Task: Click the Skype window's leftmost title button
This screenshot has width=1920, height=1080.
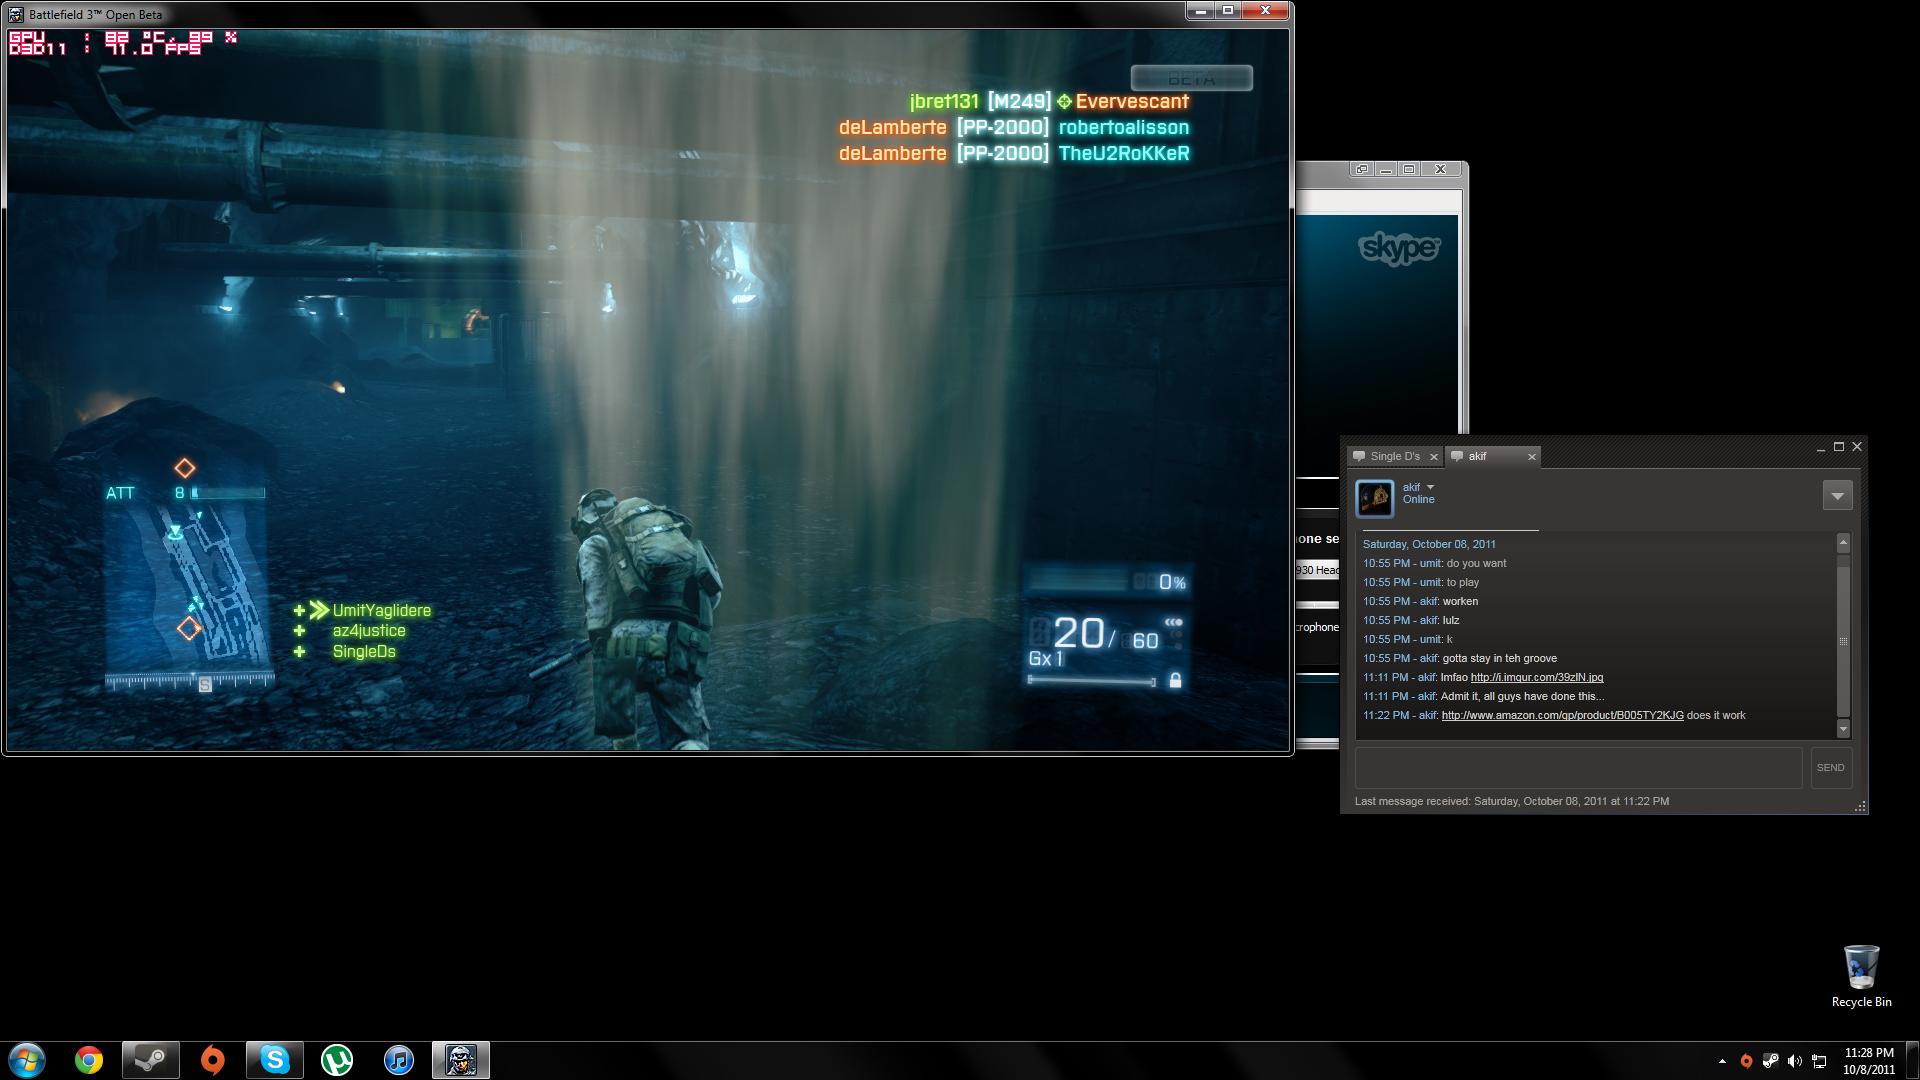Action: (1362, 170)
